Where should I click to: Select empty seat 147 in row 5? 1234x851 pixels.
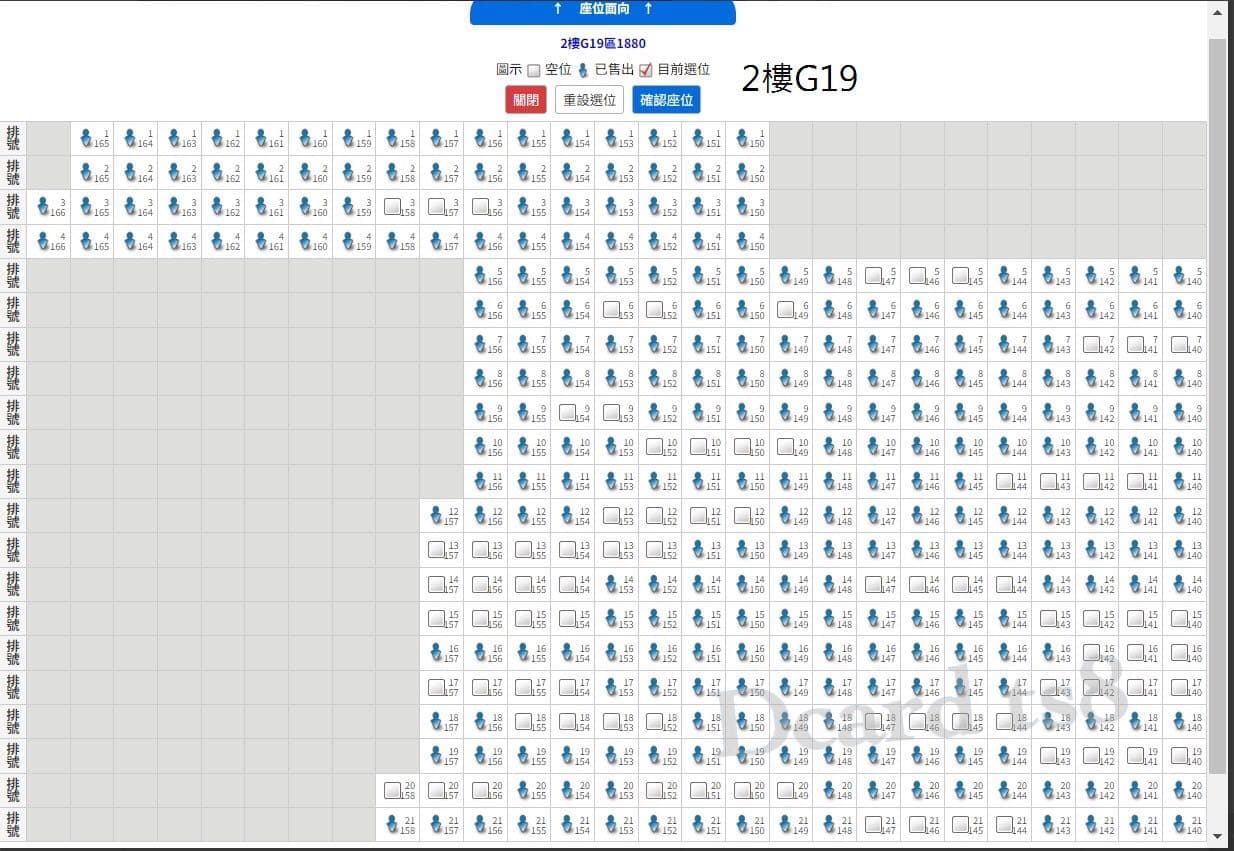(x=873, y=275)
